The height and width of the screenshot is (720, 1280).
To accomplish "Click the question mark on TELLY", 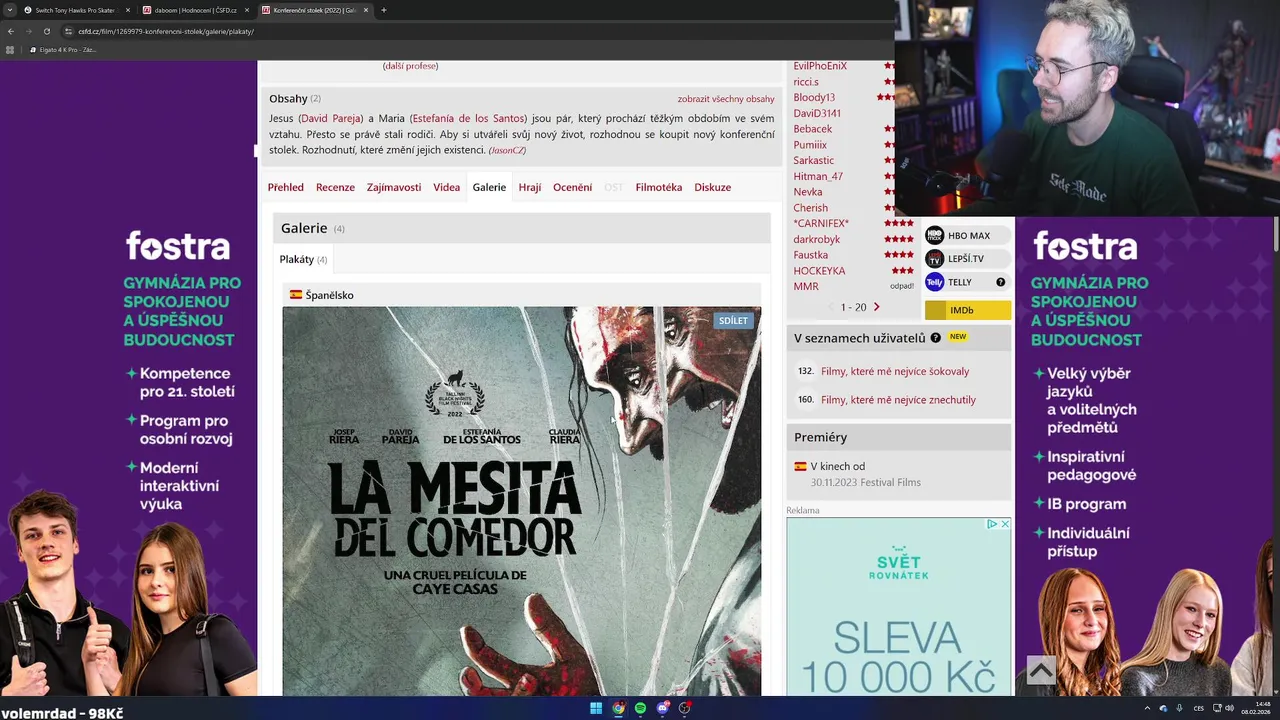I will tap(1000, 283).
